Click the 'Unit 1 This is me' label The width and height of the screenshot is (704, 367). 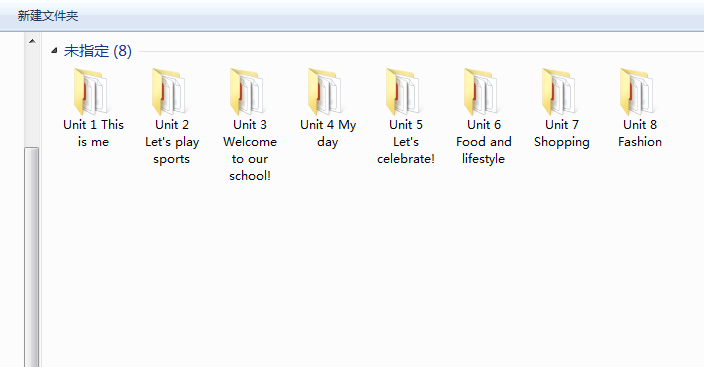93,133
